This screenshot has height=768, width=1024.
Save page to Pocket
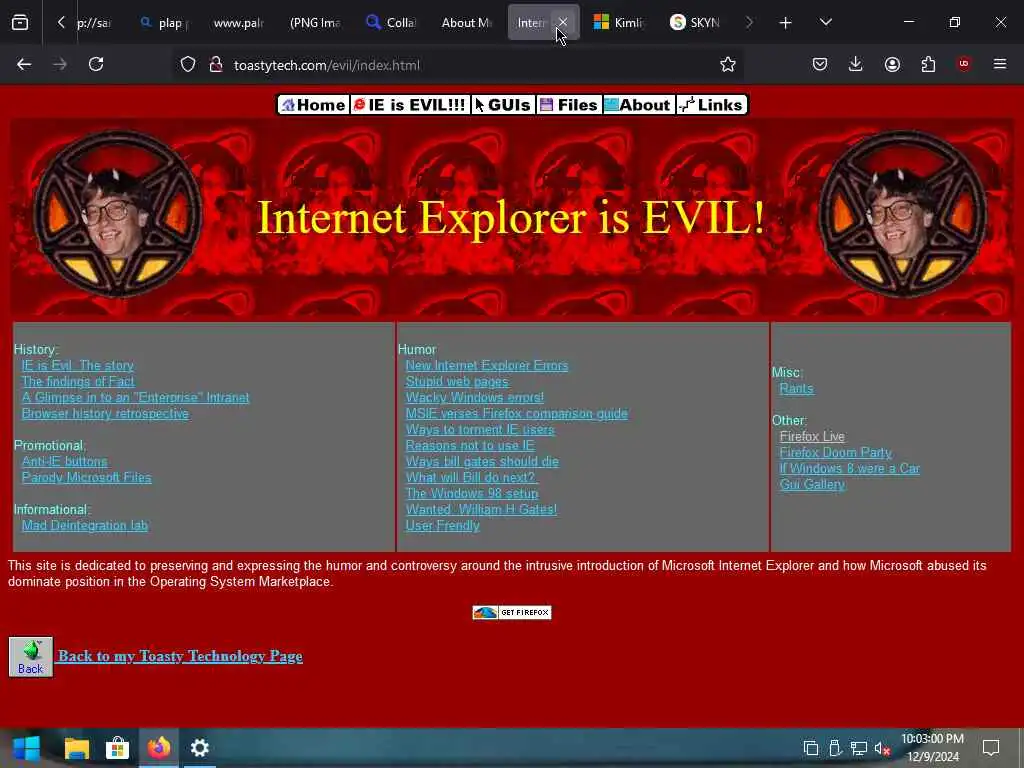point(820,64)
